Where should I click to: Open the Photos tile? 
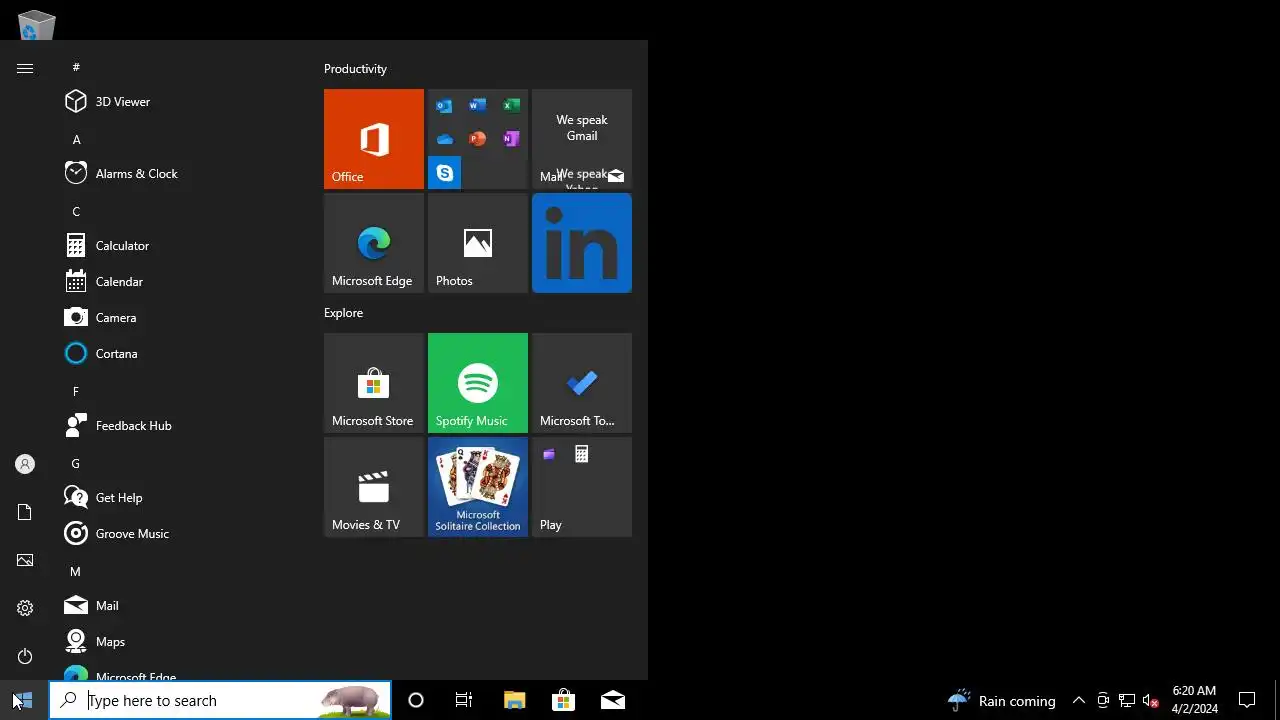tap(478, 243)
